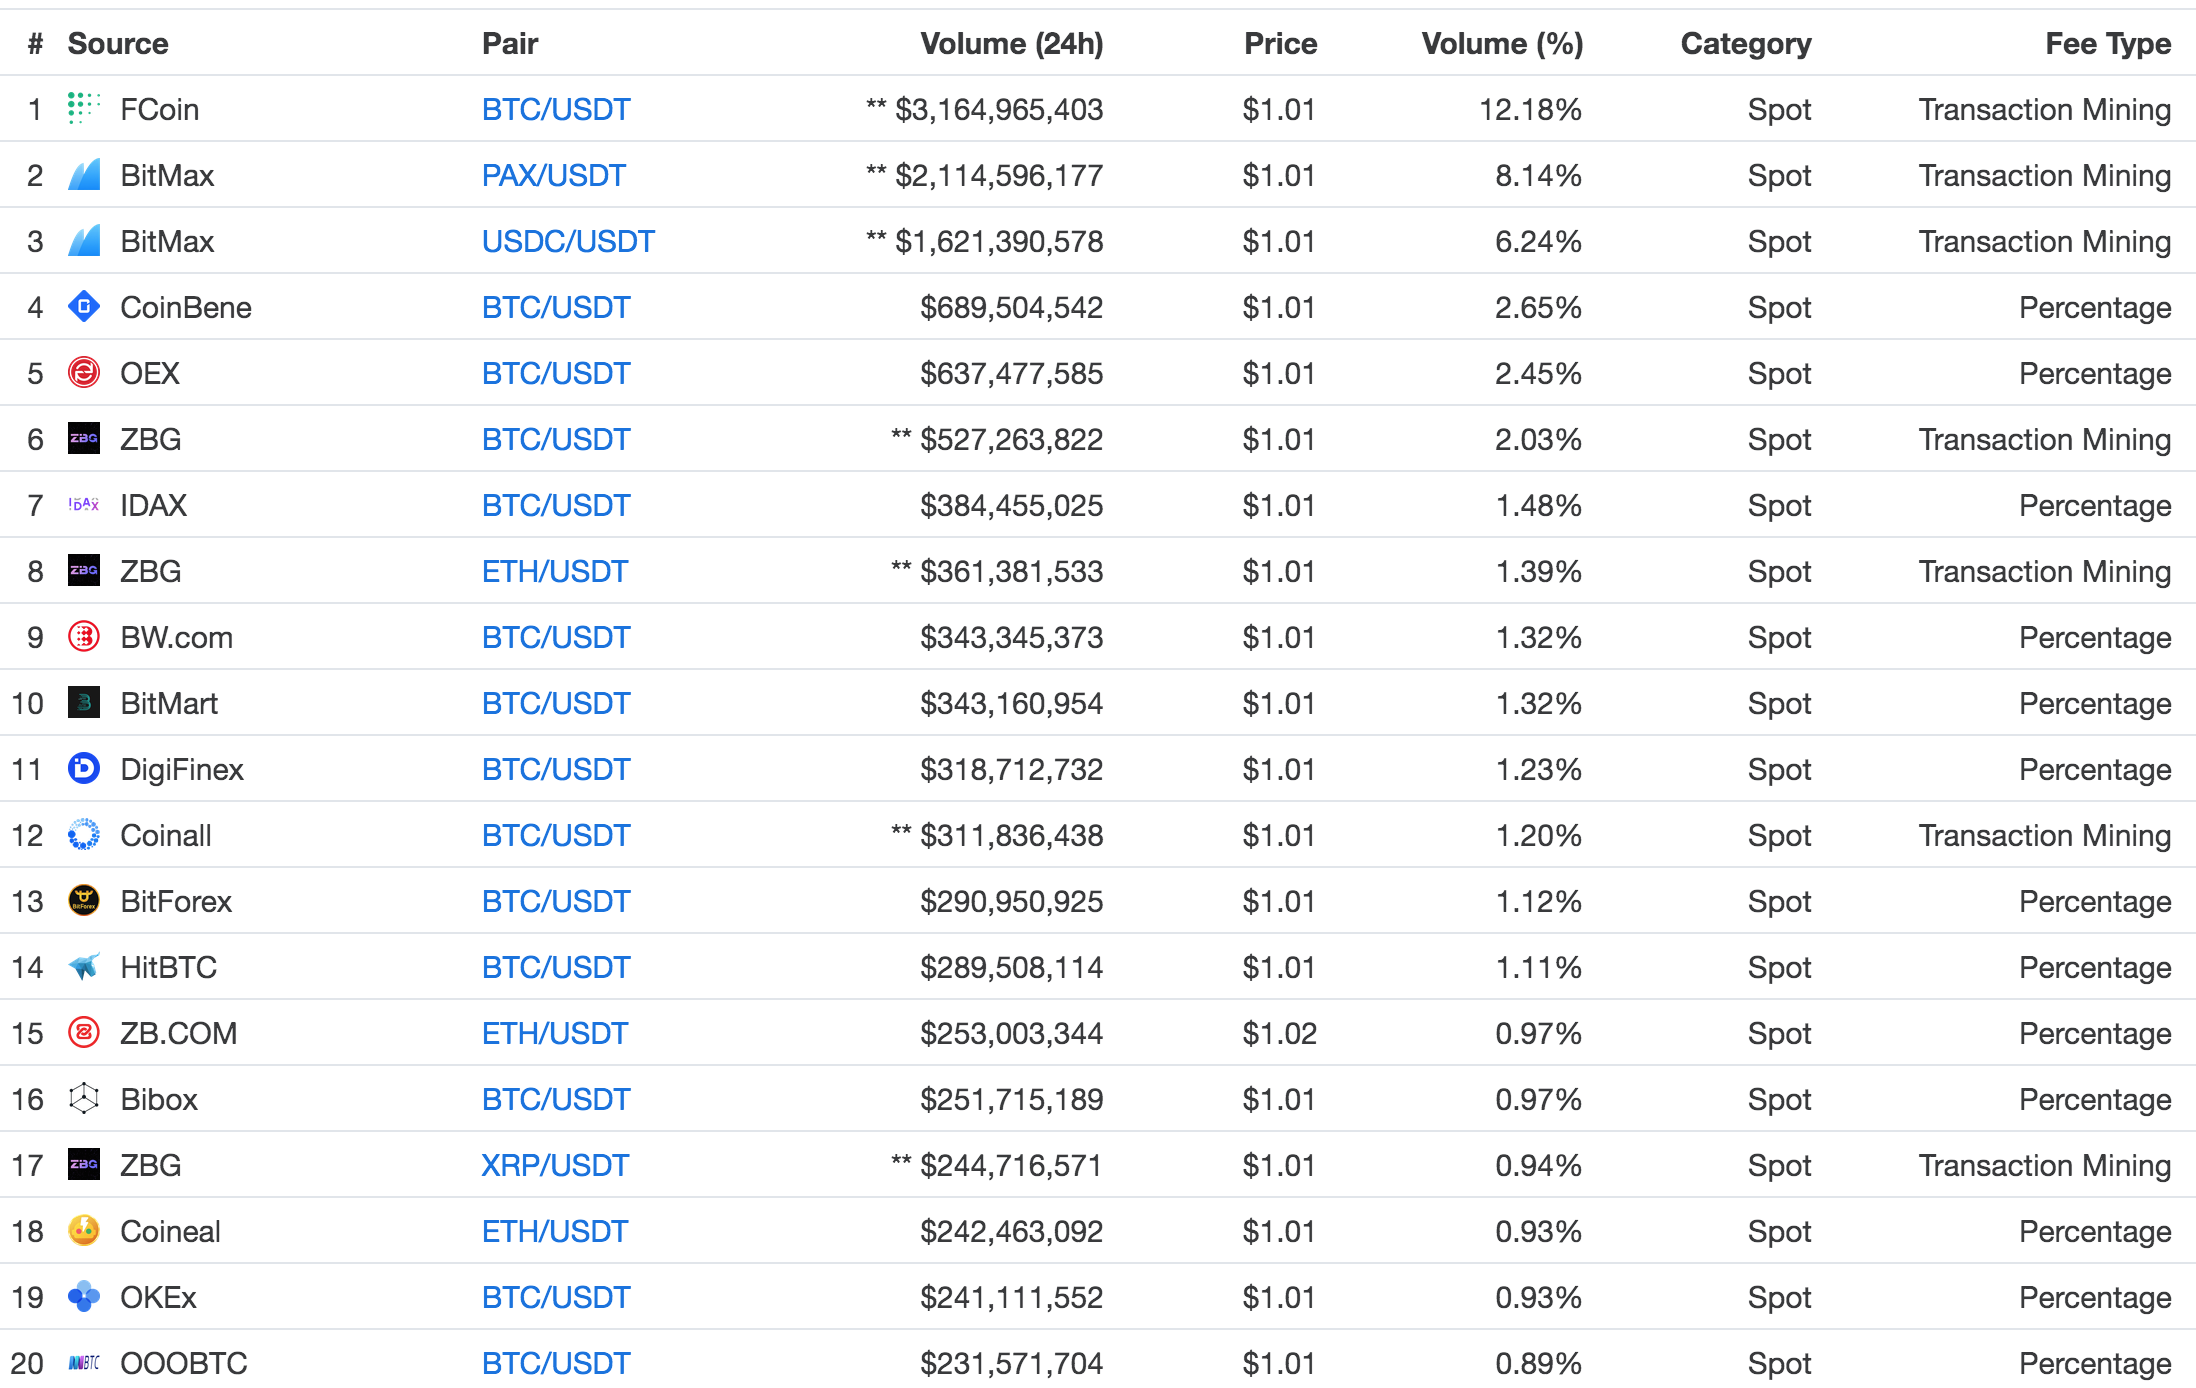Click the BitMart dark logo icon

84,702
